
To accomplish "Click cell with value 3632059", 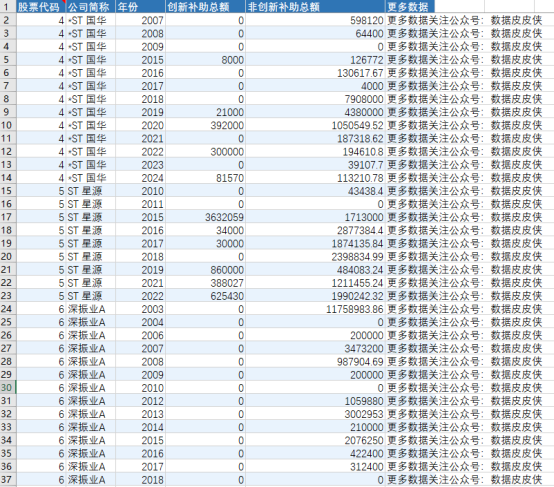I will tap(205, 217).
